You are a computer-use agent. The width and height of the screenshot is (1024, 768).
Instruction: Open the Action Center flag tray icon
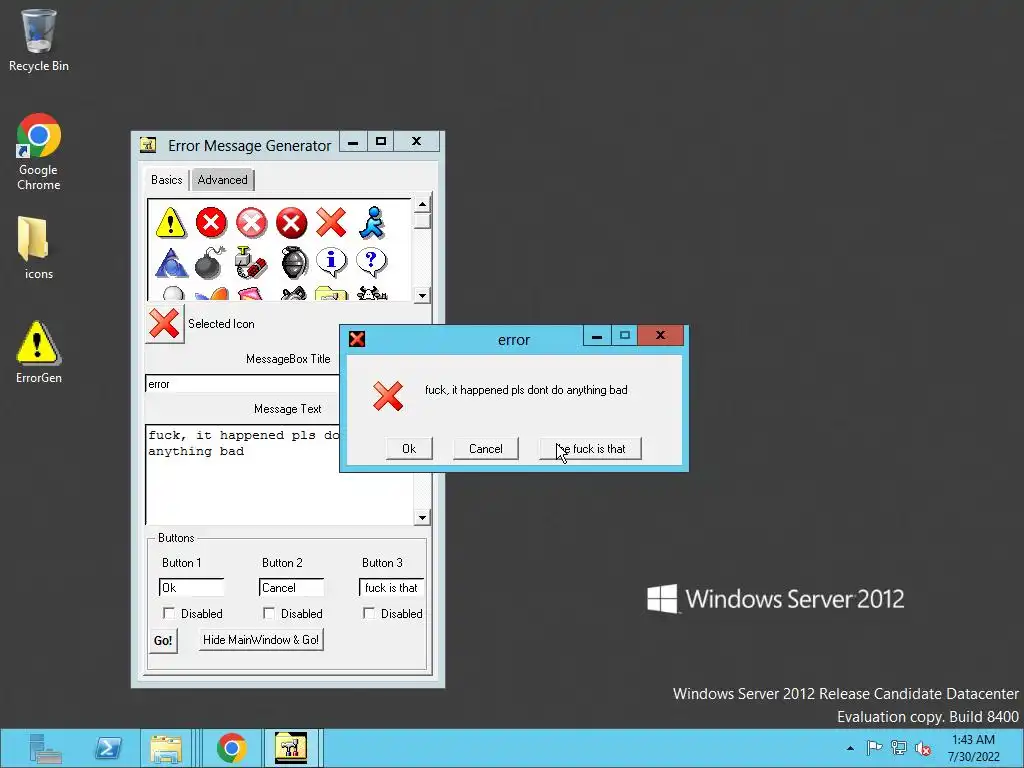pyautogui.click(x=874, y=748)
